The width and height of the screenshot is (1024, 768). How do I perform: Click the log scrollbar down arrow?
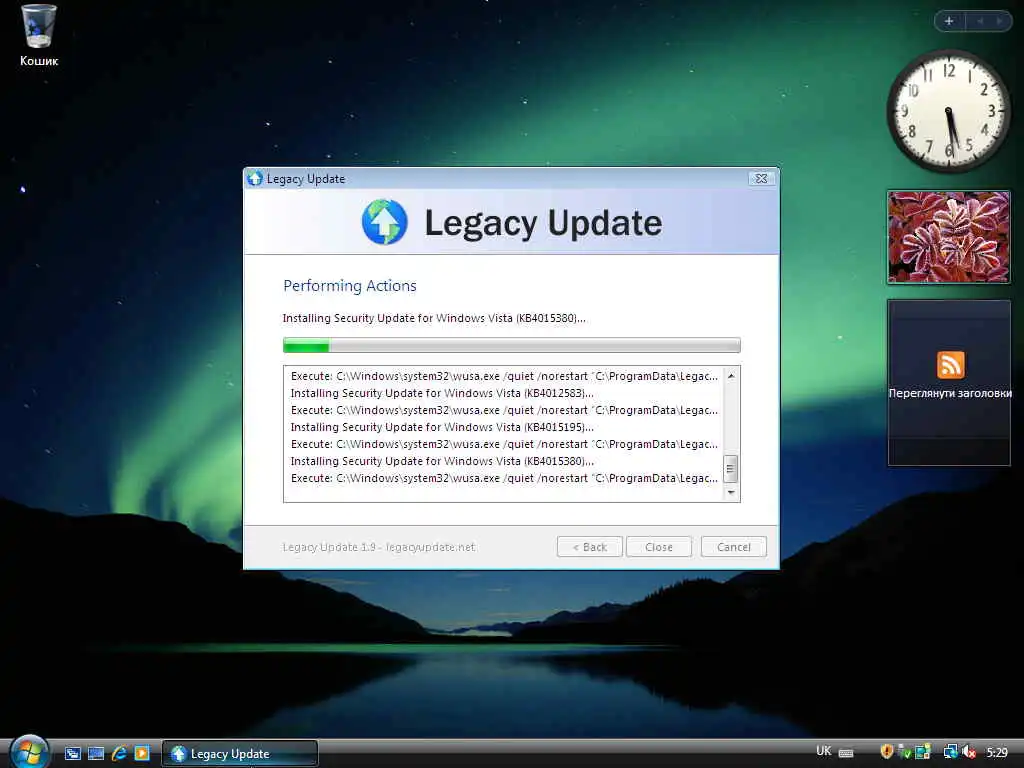(731, 492)
